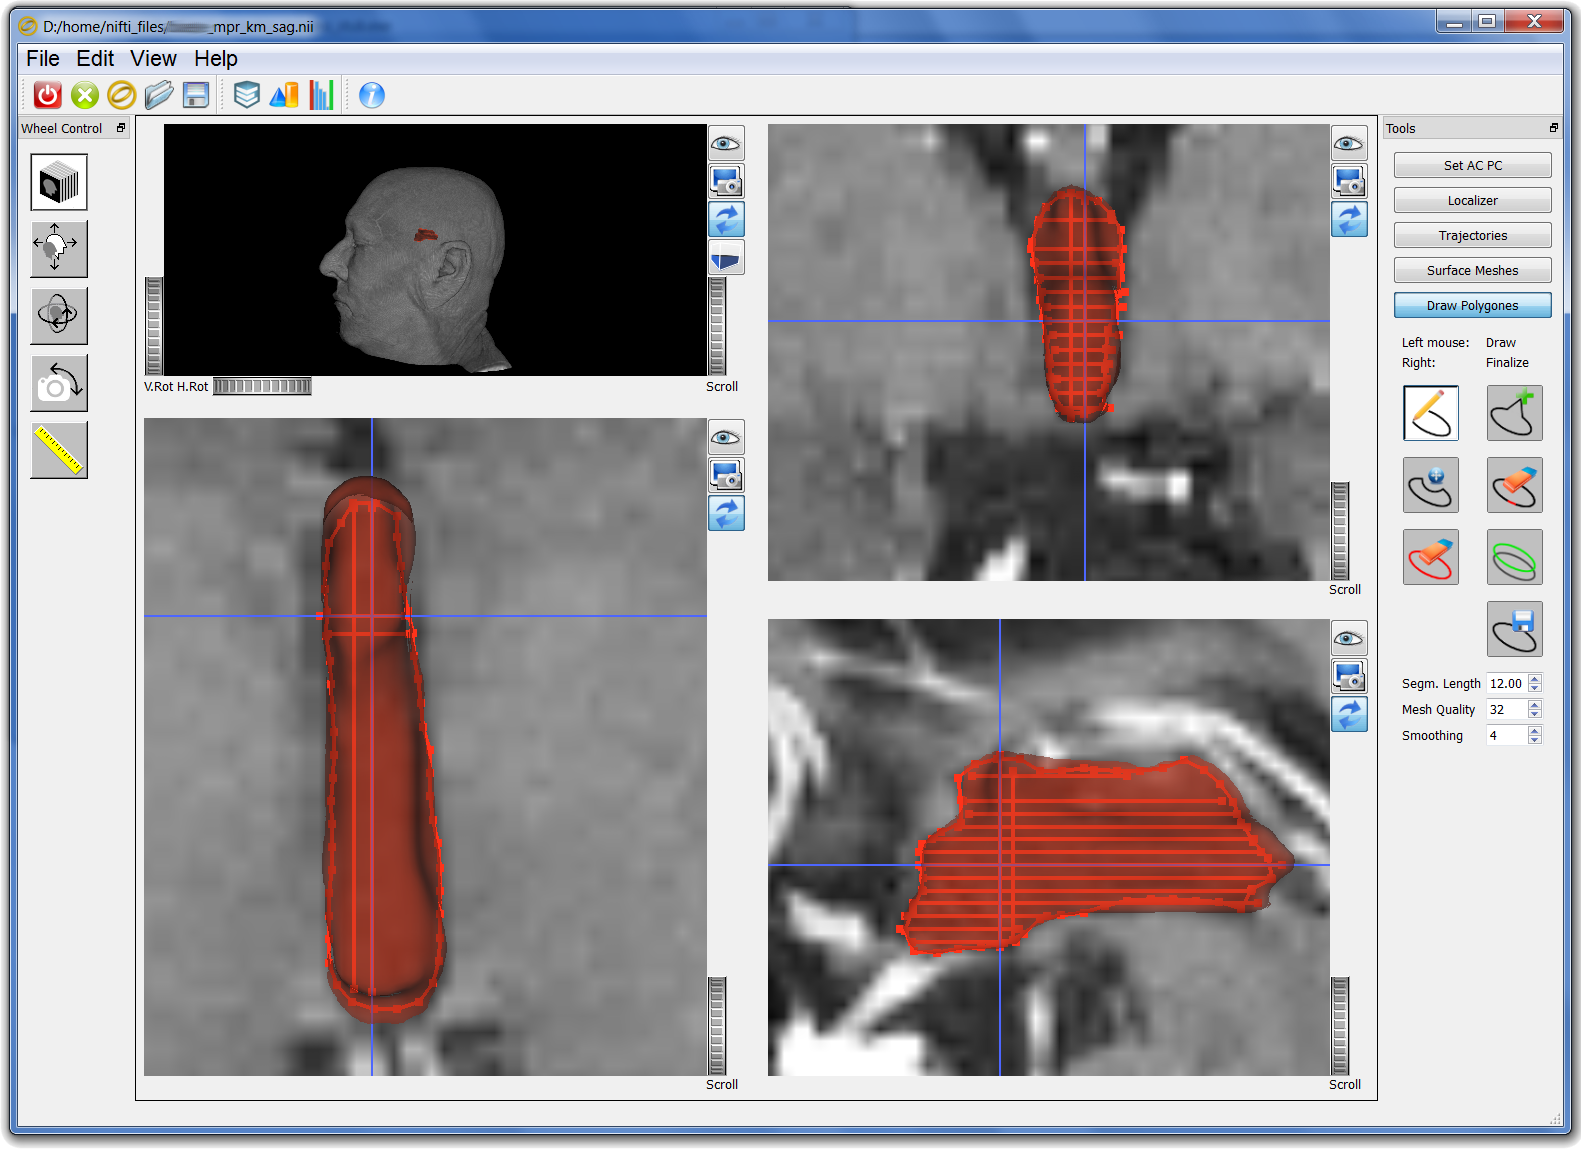Click the Surface Meshes button
Screen dimensions: 1581x1149
1472,271
